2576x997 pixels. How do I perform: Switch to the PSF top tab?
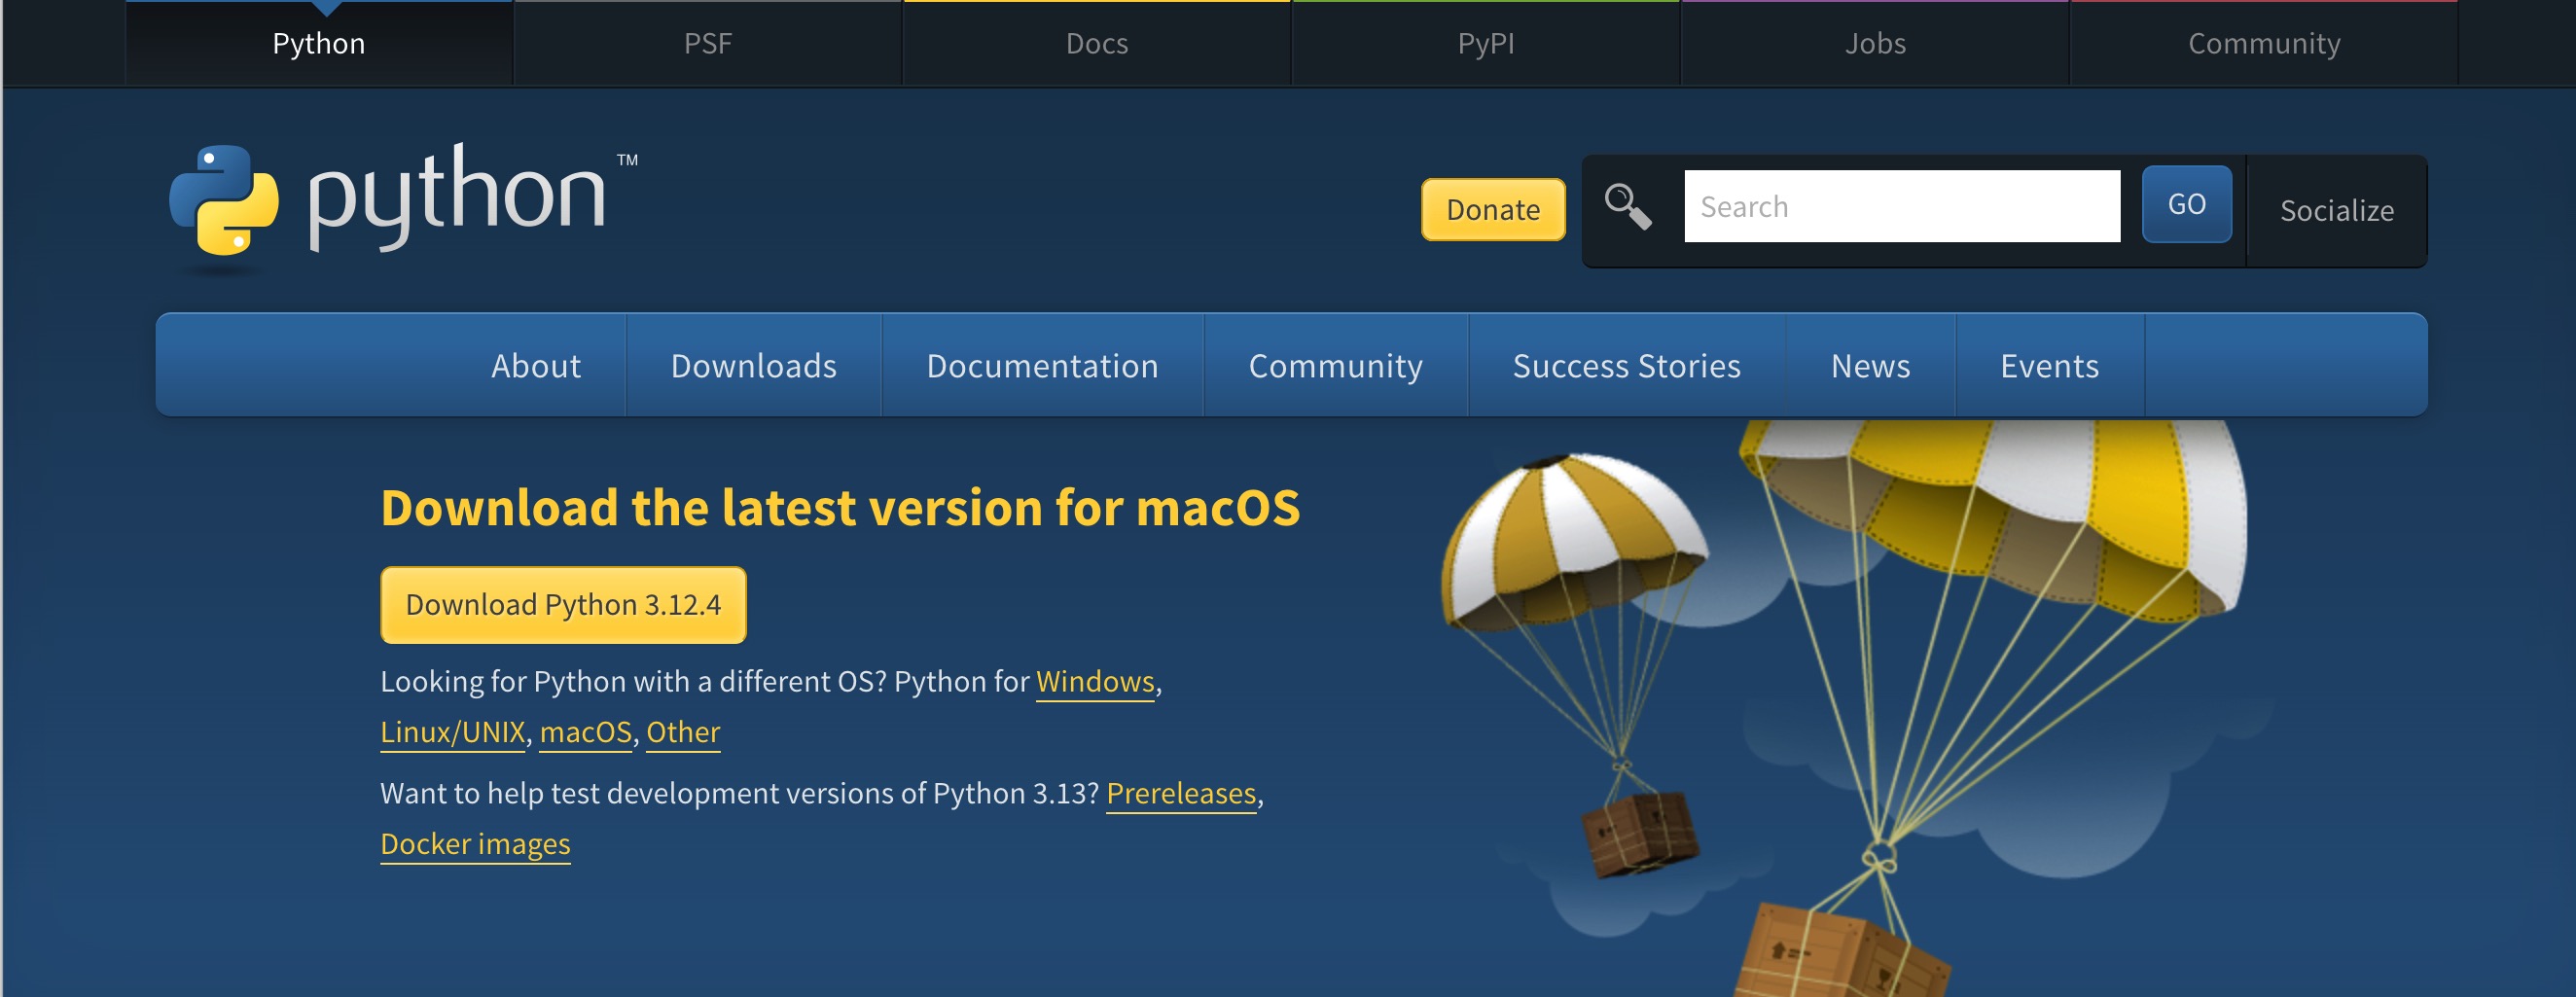708,43
